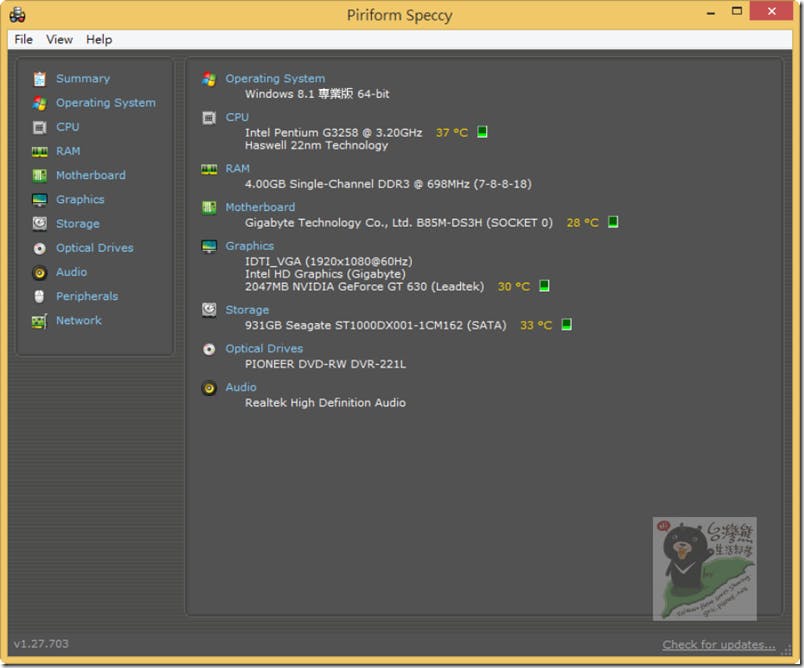Image resolution: width=804 pixels, height=668 pixels.
Task: Click the RAM icon in summary pane
Action: pos(209,169)
